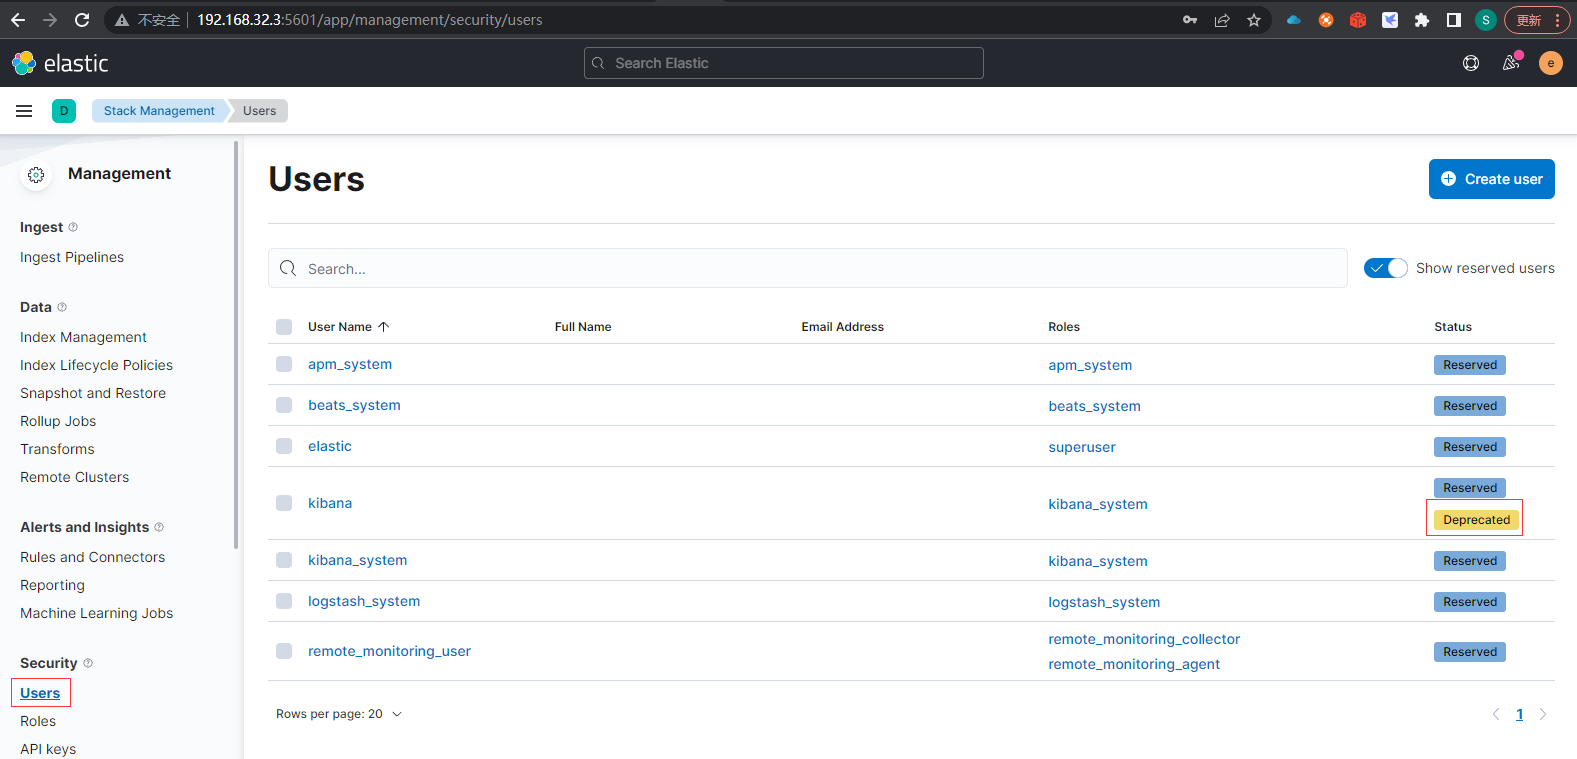Viewport: 1577px width, 759px height.
Task: Open Index Management in the sidebar
Action: (83, 337)
